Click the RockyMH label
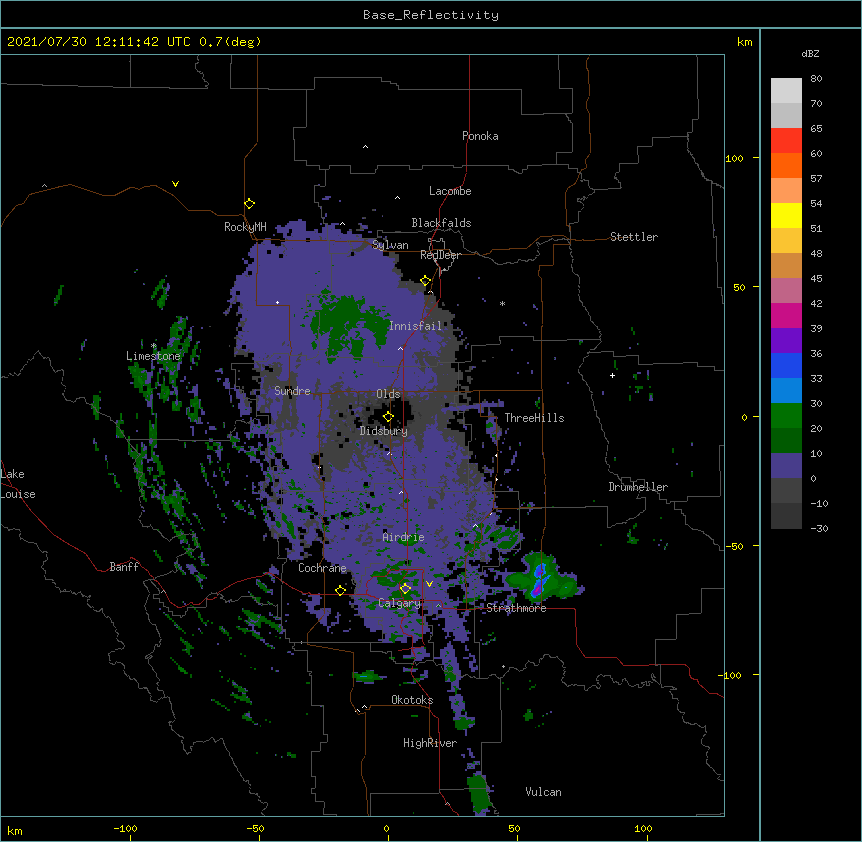This screenshot has width=862, height=842. (245, 227)
